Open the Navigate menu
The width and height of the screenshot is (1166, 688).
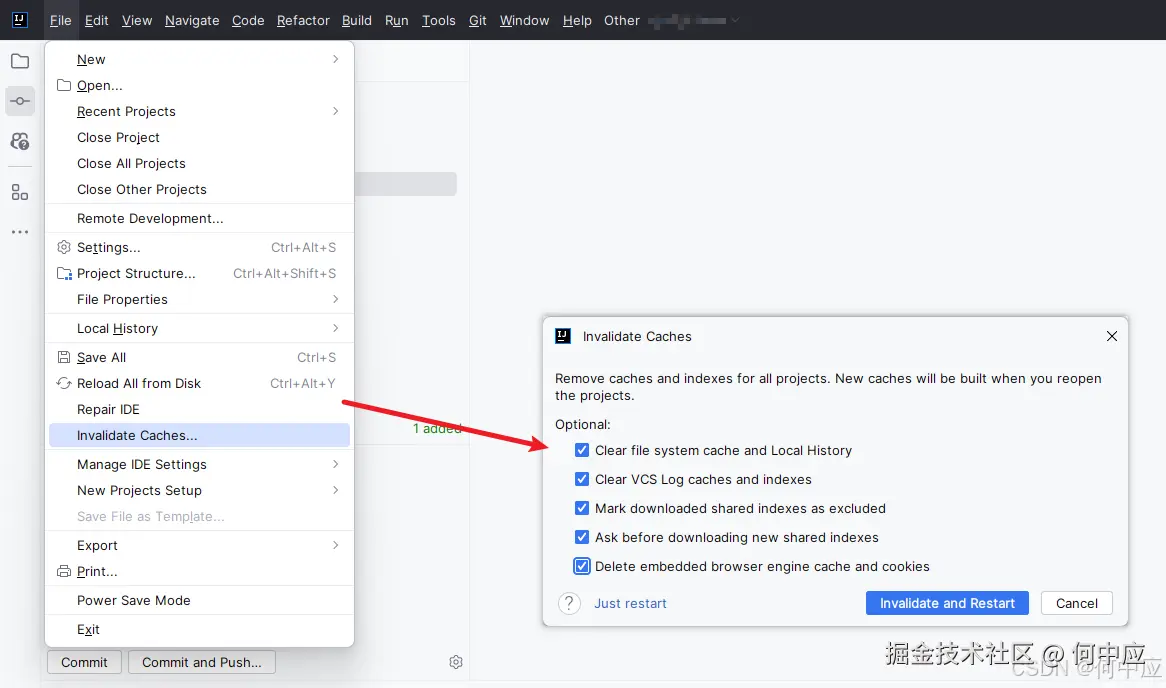(x=192, y=21)
